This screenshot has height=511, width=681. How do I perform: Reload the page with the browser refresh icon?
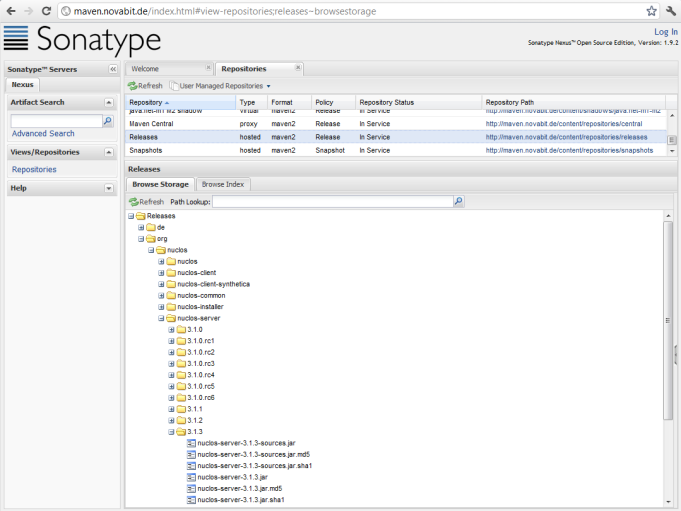pyautogui.click(x=46, y=11)
